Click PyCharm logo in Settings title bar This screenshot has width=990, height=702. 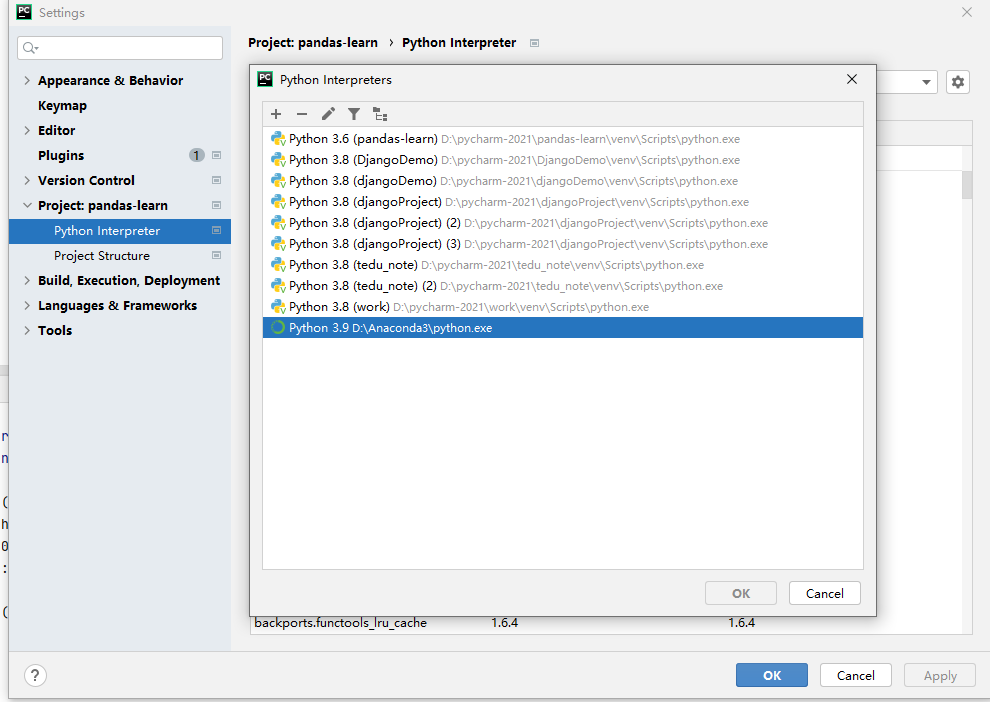point(24,12)
